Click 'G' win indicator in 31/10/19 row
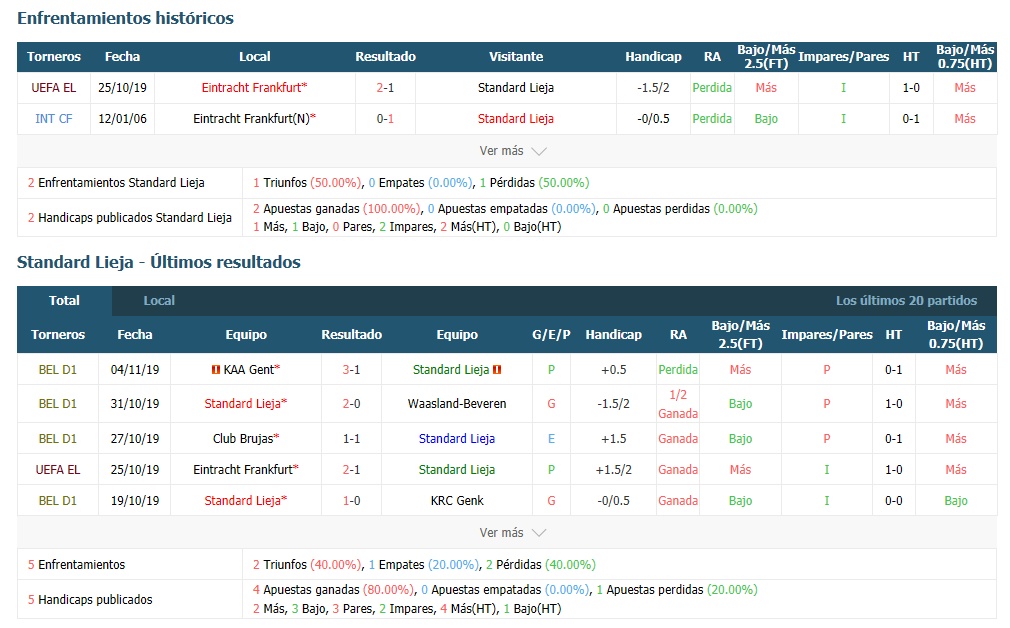This screenshot has width=1010, height=628. tap(551, 404)
